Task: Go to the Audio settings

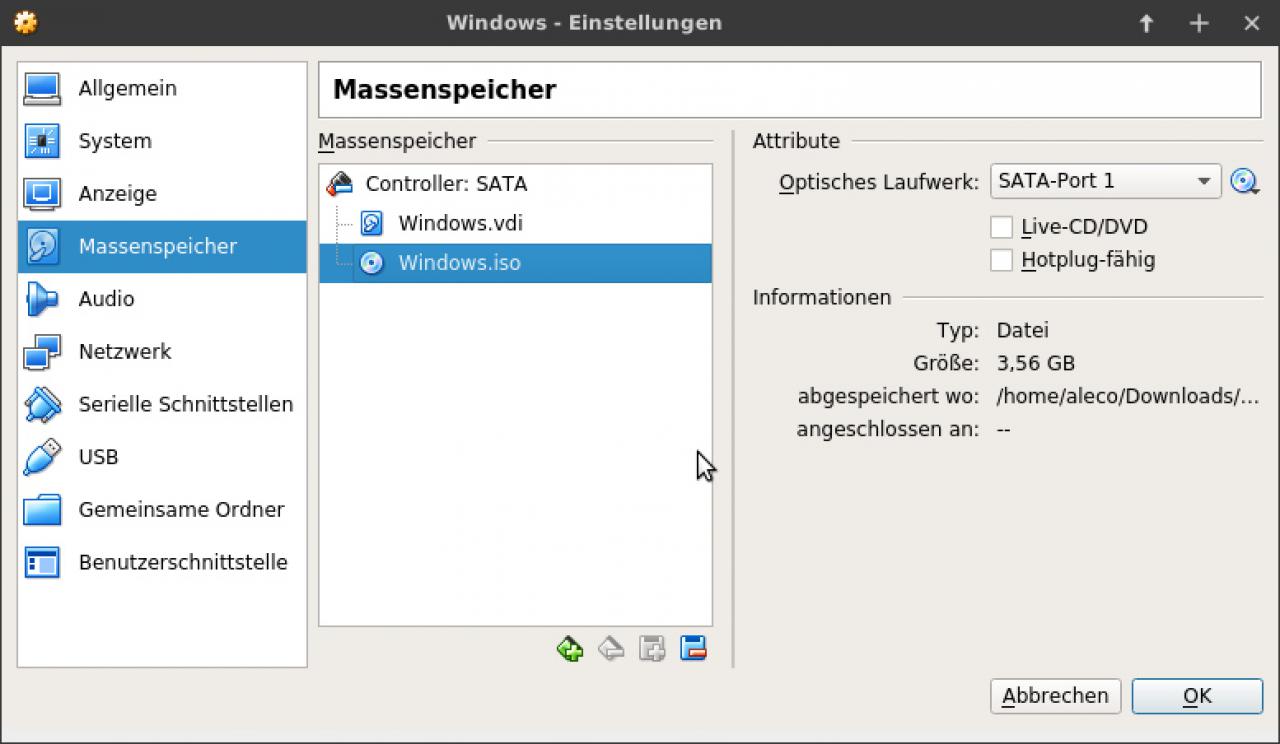Action: (162, 299)
